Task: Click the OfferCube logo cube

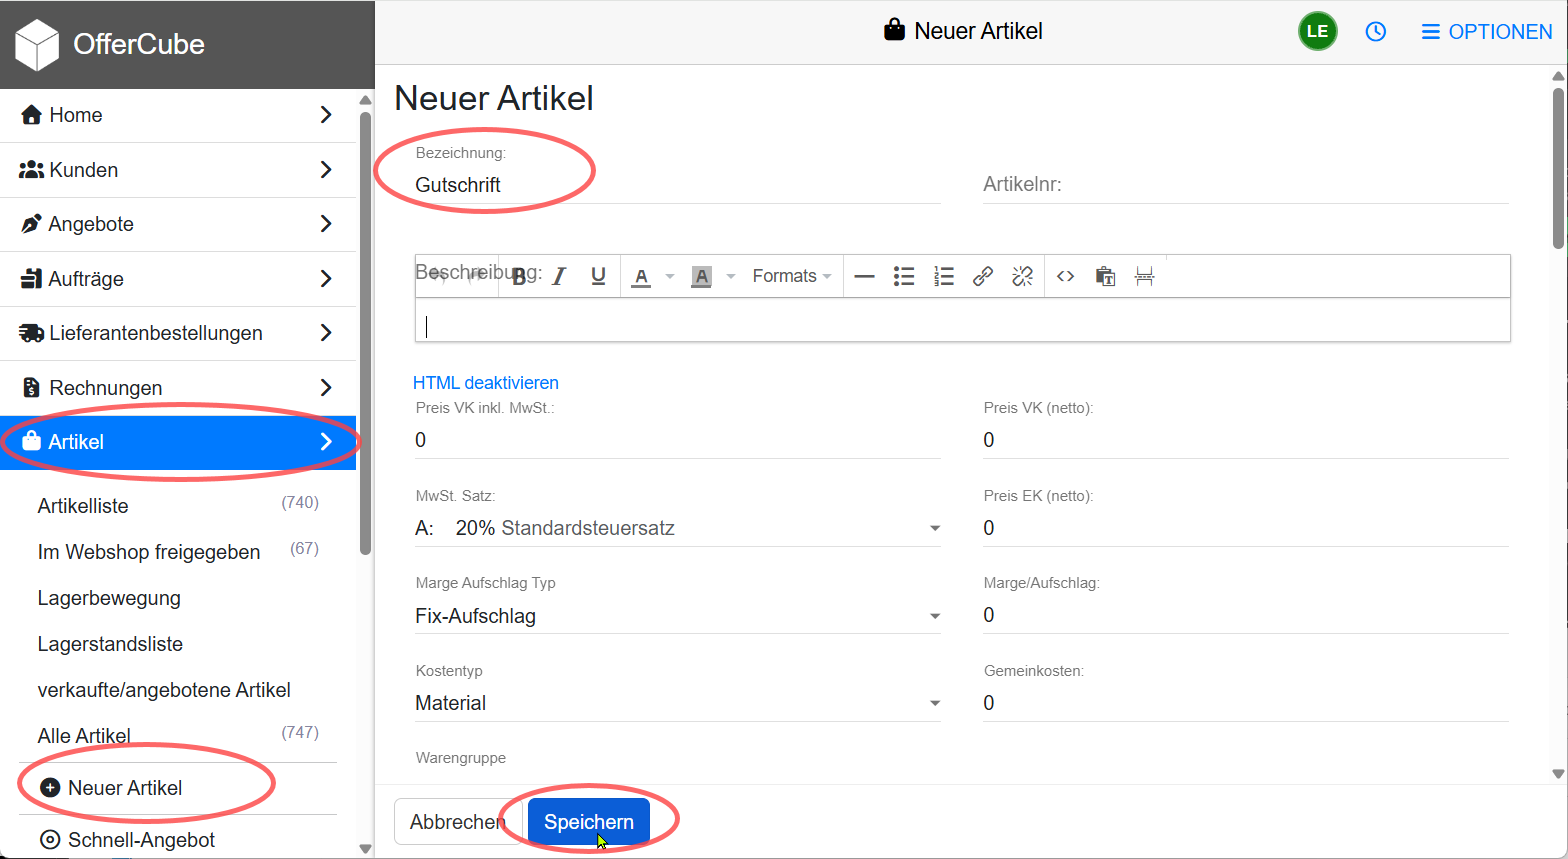Action: click(x=37, y=45)
